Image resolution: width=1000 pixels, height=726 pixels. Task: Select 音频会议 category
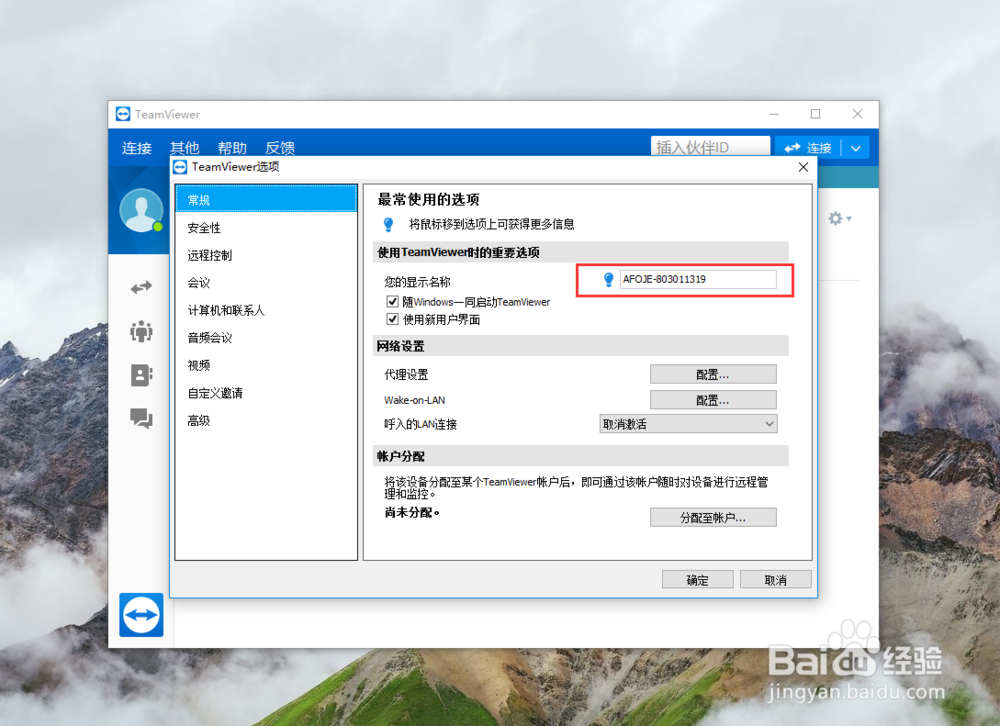(x=266, y=338)
